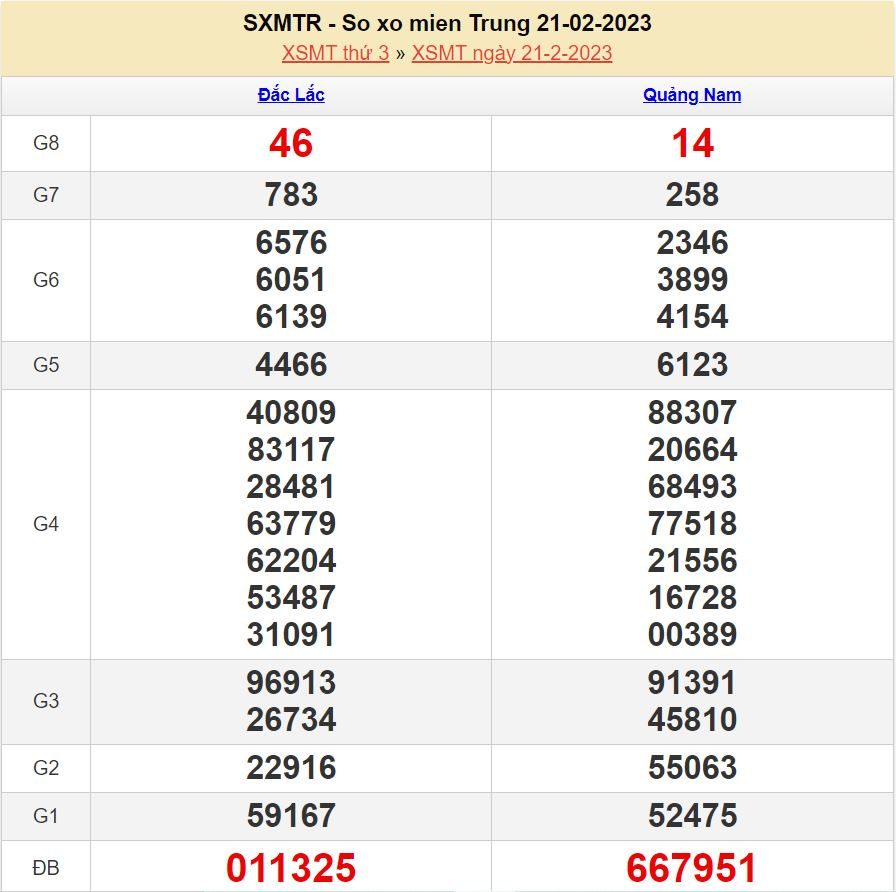Select the G3 row label
The height and width of the screenshot is (892, 896).
46,701
